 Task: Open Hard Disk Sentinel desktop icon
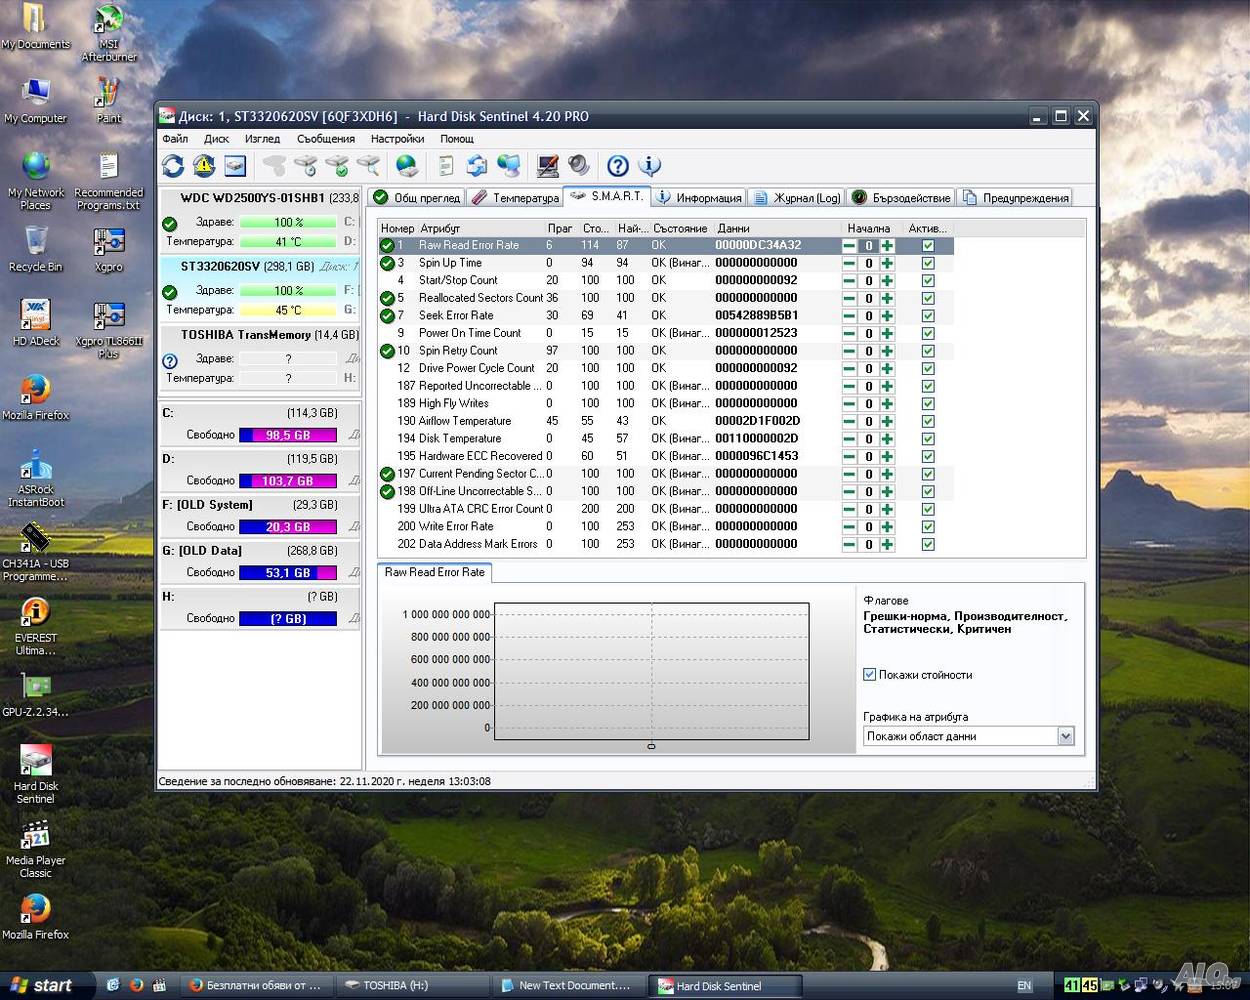[36, 775]
